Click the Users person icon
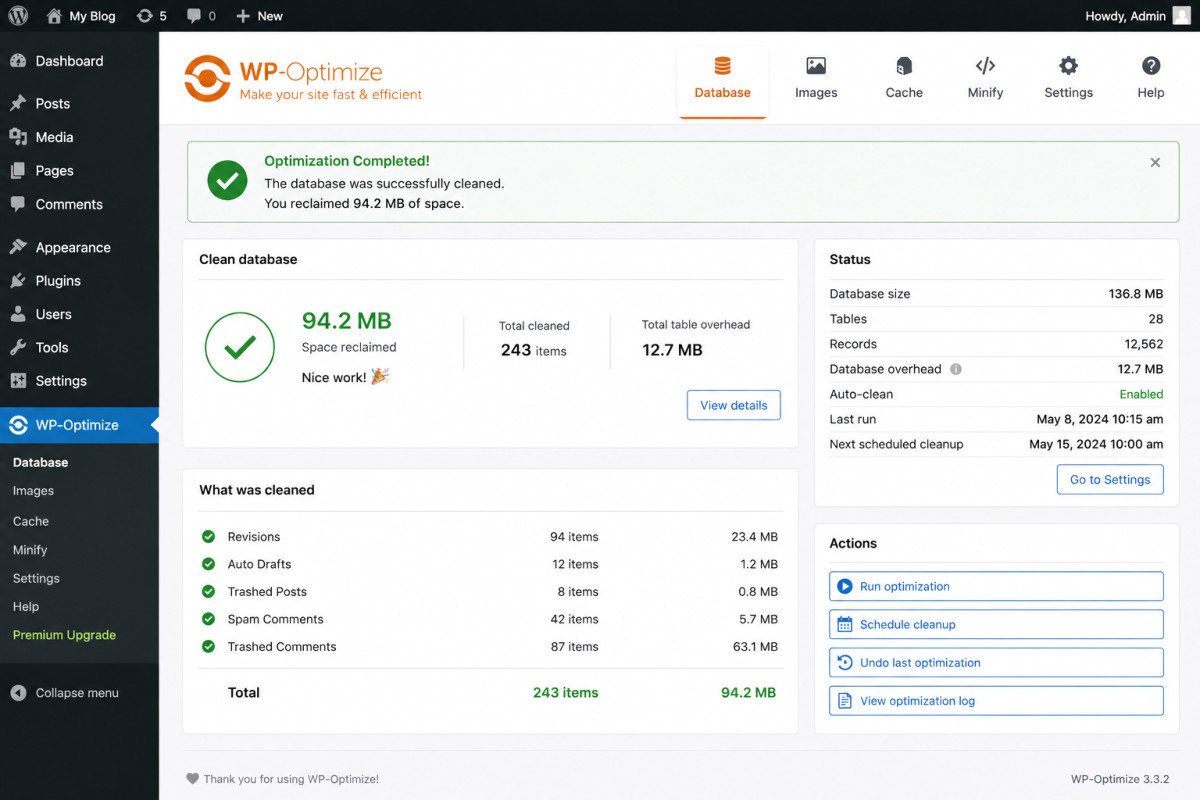The width and height of the screenshot is (1200, 800). [18, 314]
